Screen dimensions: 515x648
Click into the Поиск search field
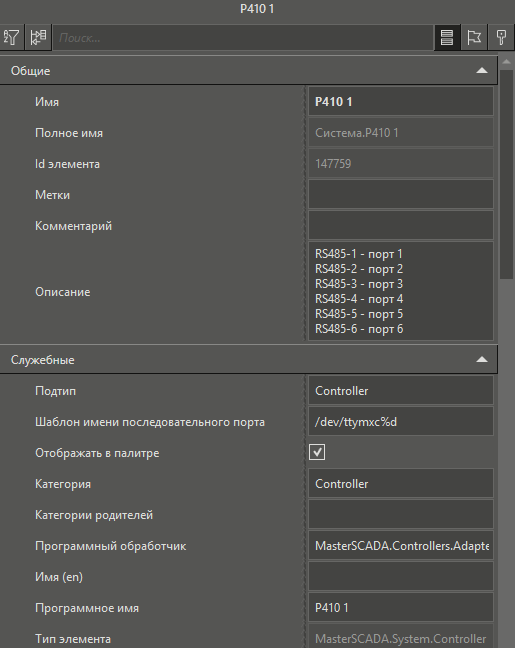point(243,38)
